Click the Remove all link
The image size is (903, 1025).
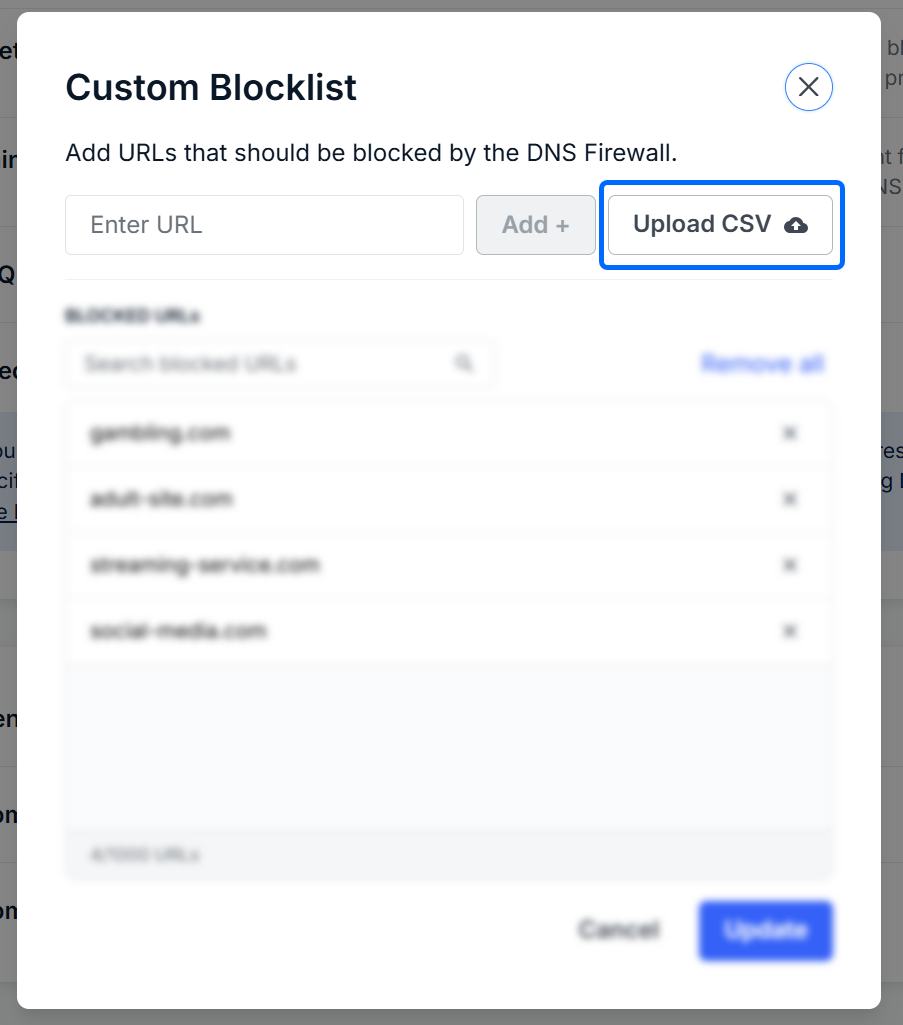[762, 363]
